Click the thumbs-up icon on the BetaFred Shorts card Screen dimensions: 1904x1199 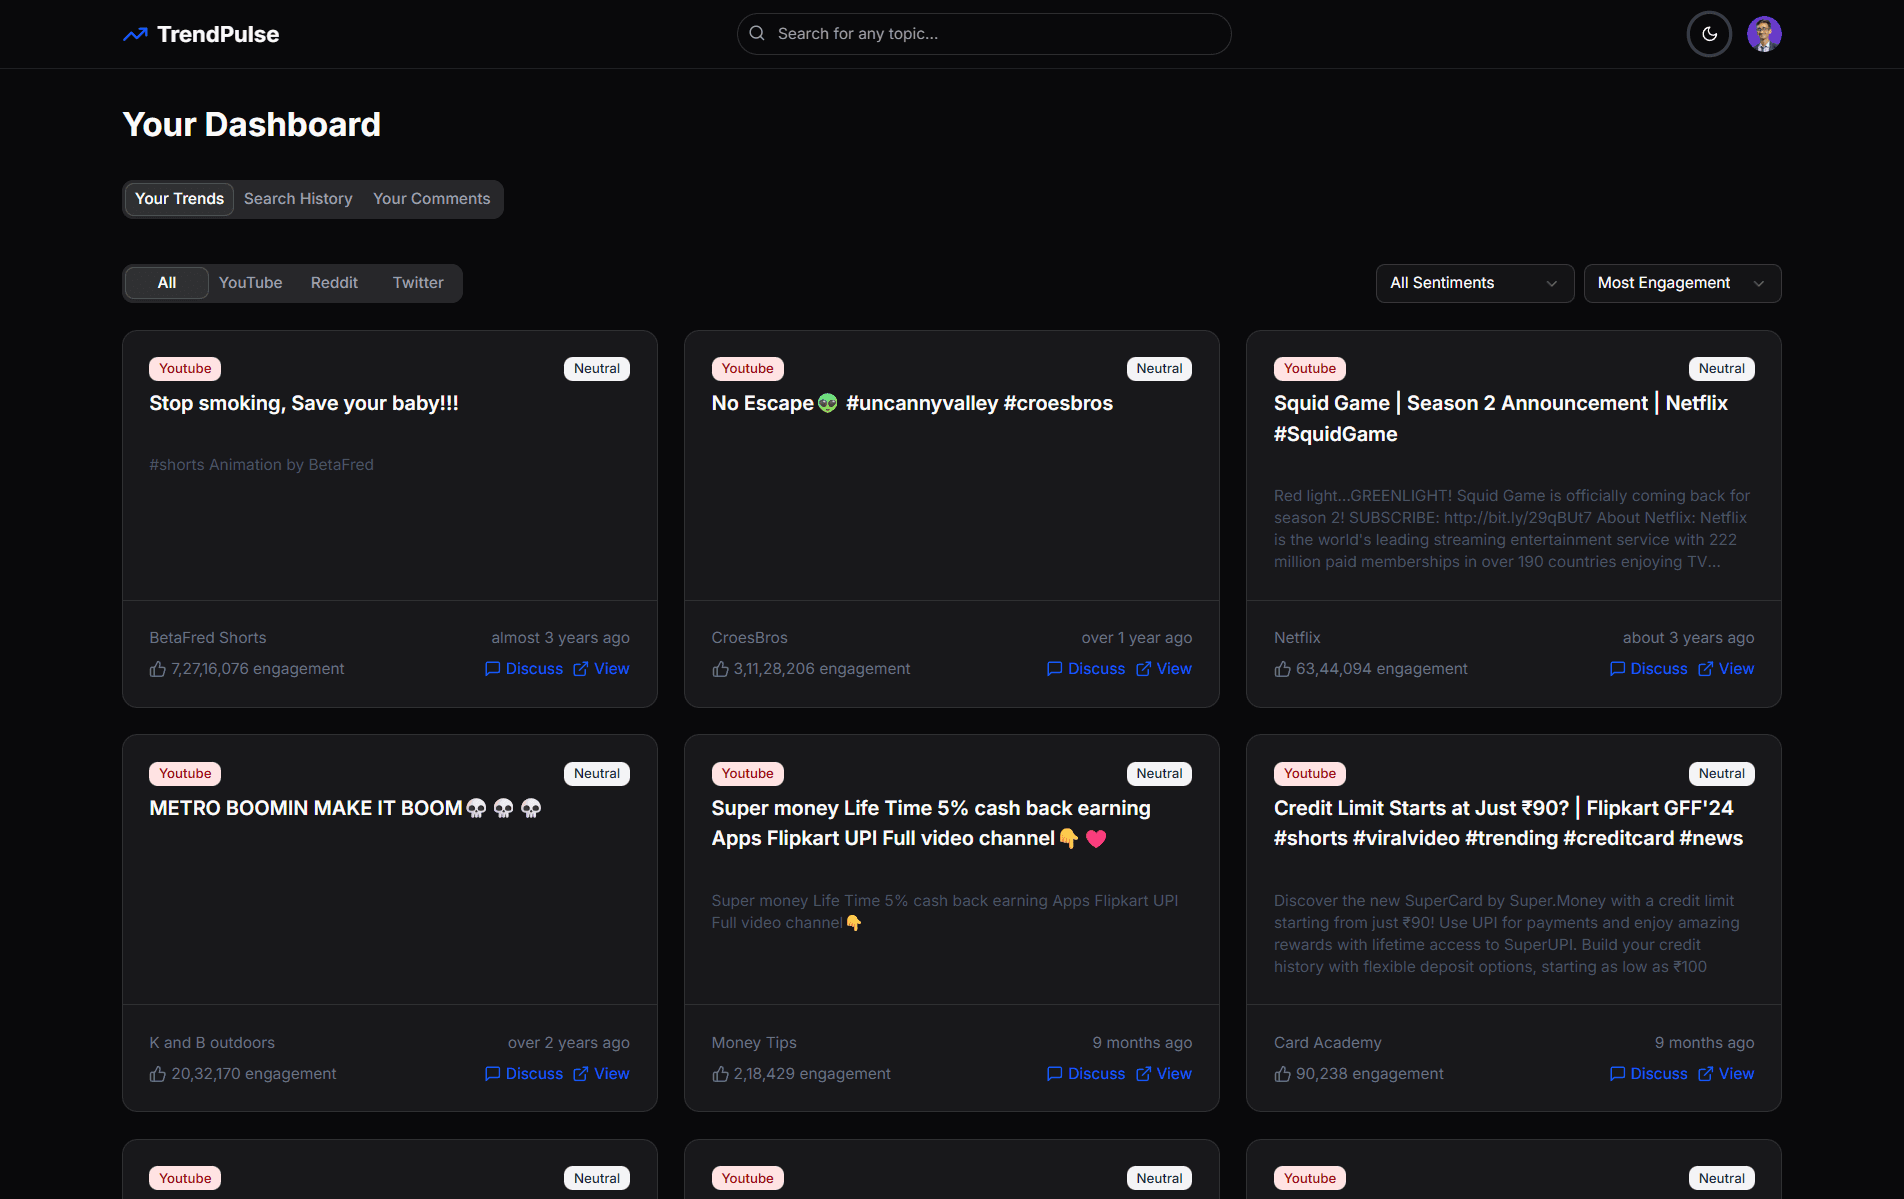tap(158, 669)
